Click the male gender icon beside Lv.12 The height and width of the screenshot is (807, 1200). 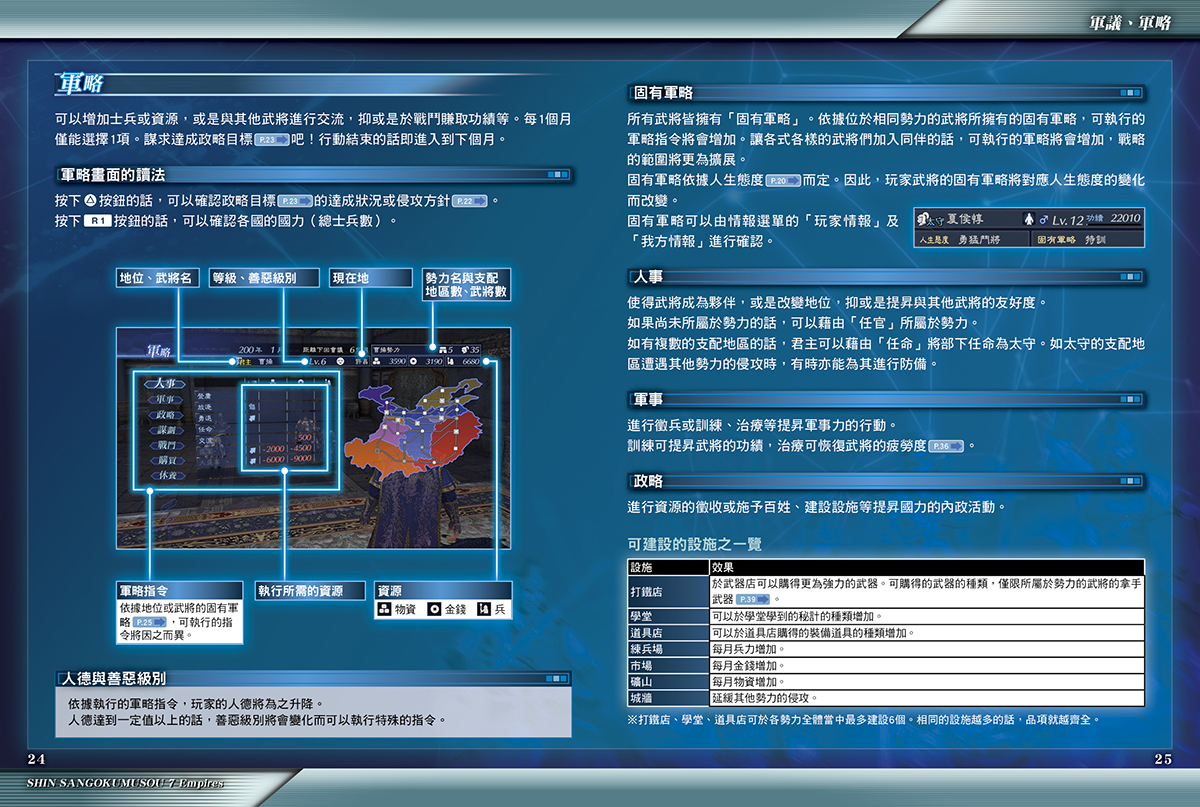pyautogui.click(x=1043, y=219)
